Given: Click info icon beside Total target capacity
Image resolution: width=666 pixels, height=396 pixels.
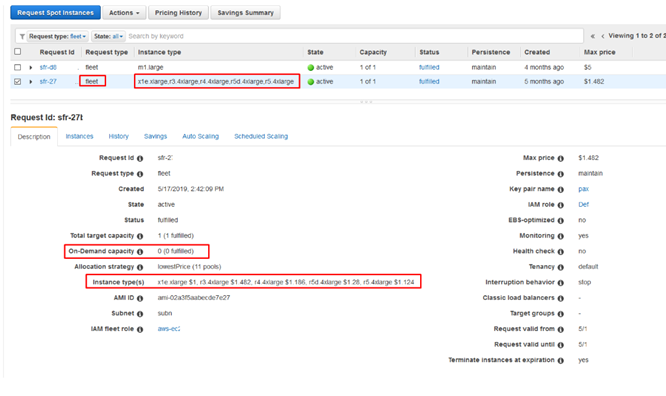Looking at the screenshot, I should coord(140,236).
